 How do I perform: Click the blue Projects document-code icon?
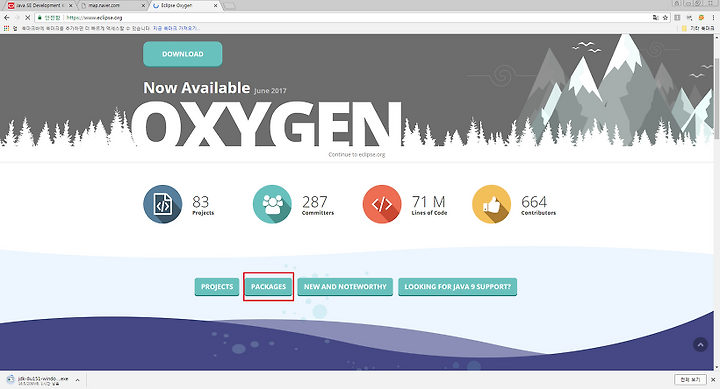tap(163, 204)
